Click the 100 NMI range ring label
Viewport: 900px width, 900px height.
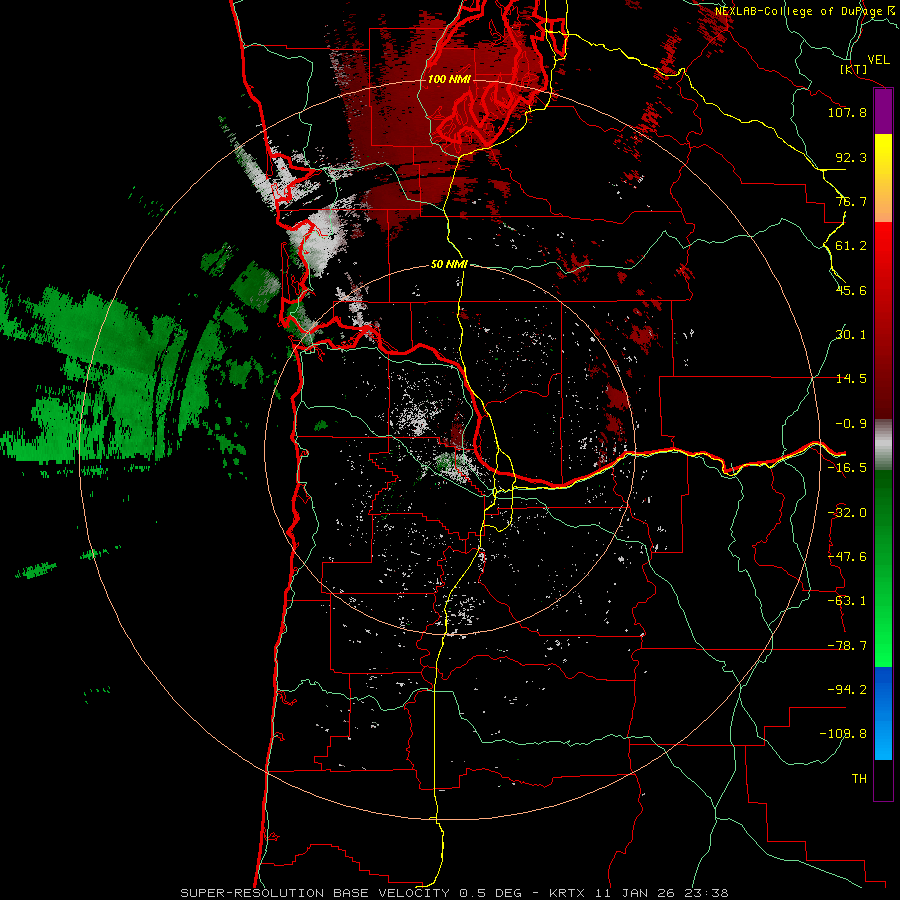[x=449, y=79]
